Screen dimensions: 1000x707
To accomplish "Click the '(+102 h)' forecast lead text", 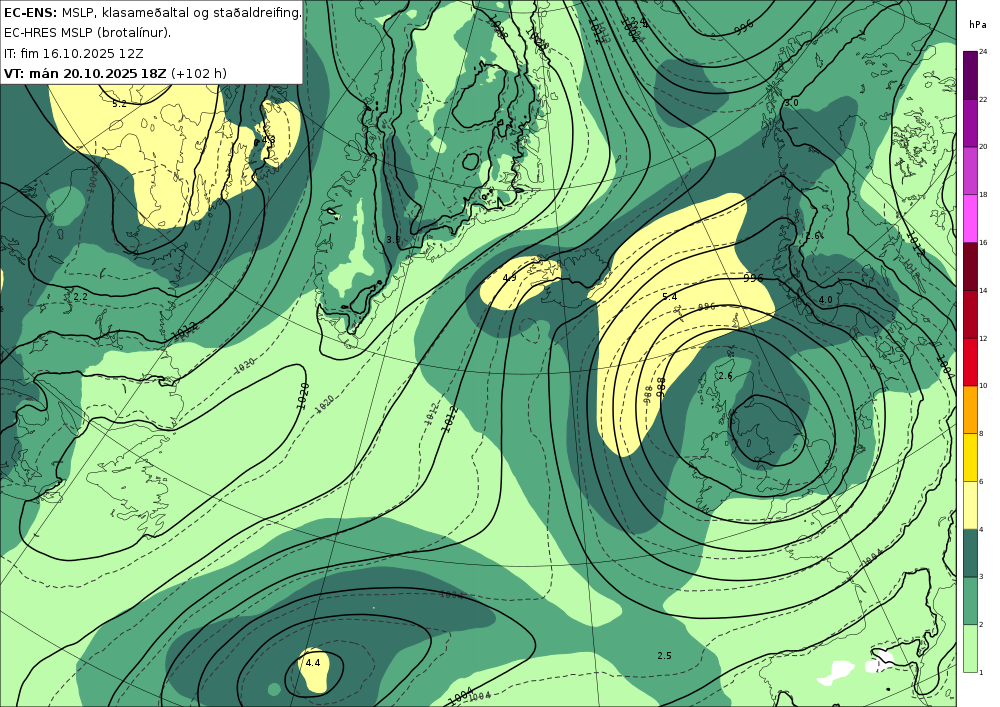I will [198, 73].
